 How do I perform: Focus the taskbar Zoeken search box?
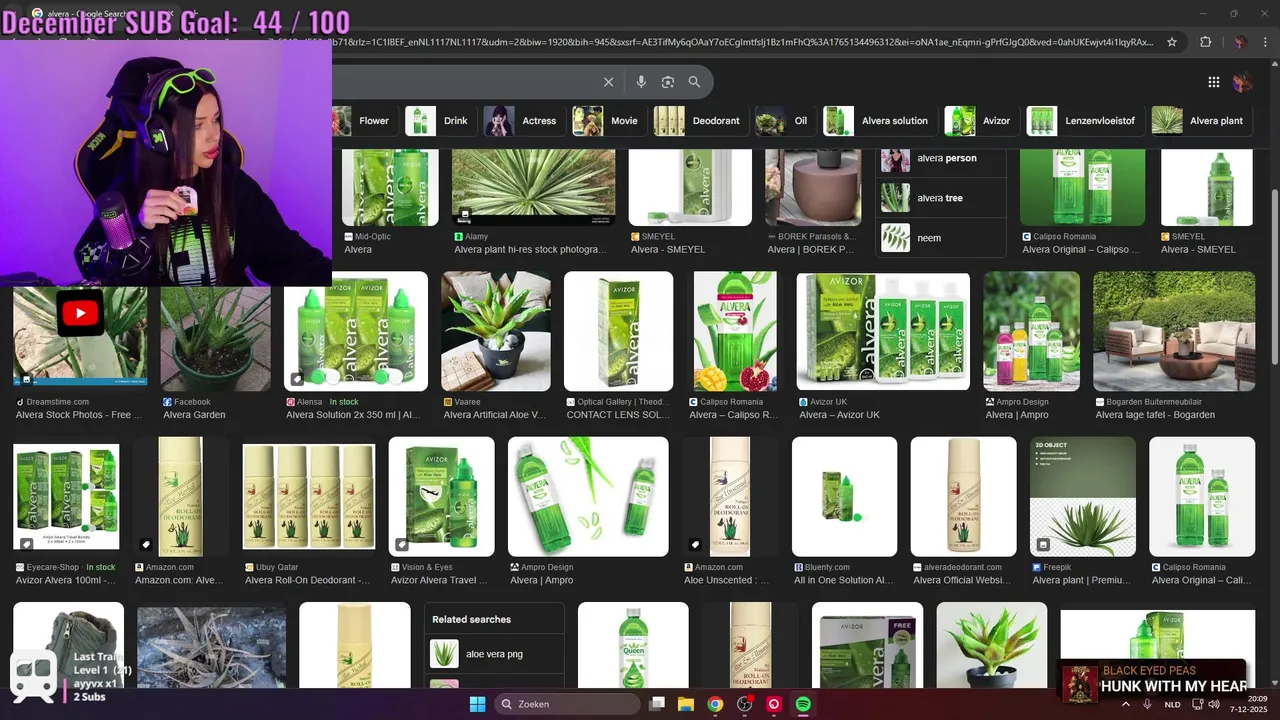pos(566,704)
